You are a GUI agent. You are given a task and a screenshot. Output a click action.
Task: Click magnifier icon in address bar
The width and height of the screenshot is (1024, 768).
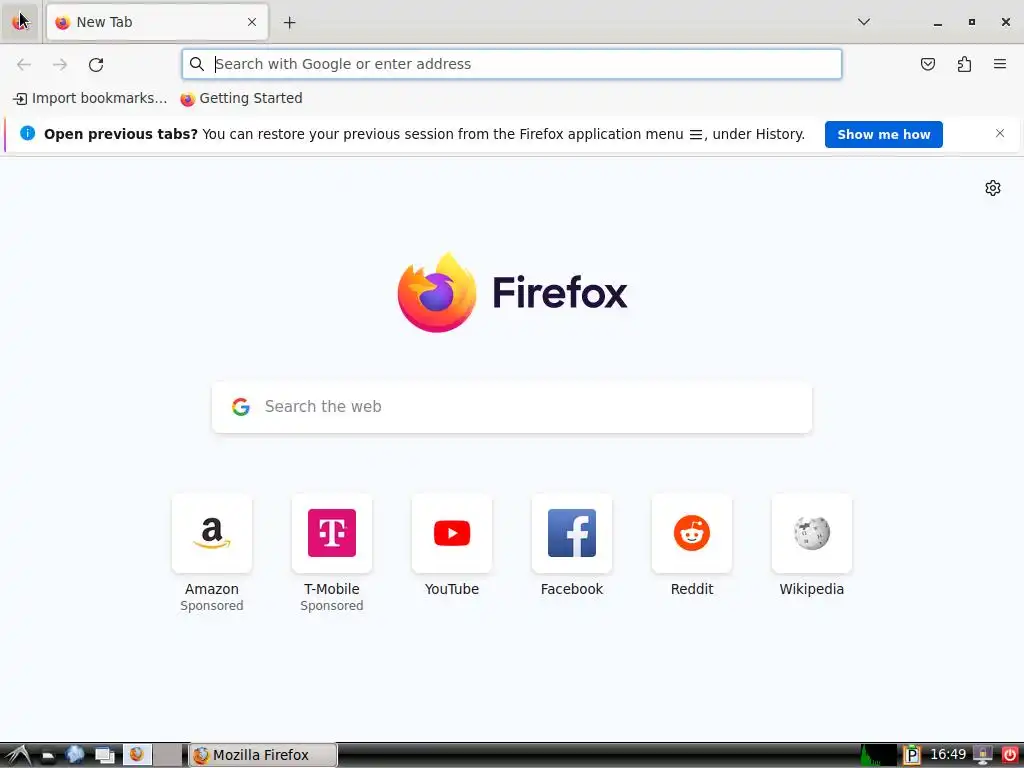click(197, 64)
